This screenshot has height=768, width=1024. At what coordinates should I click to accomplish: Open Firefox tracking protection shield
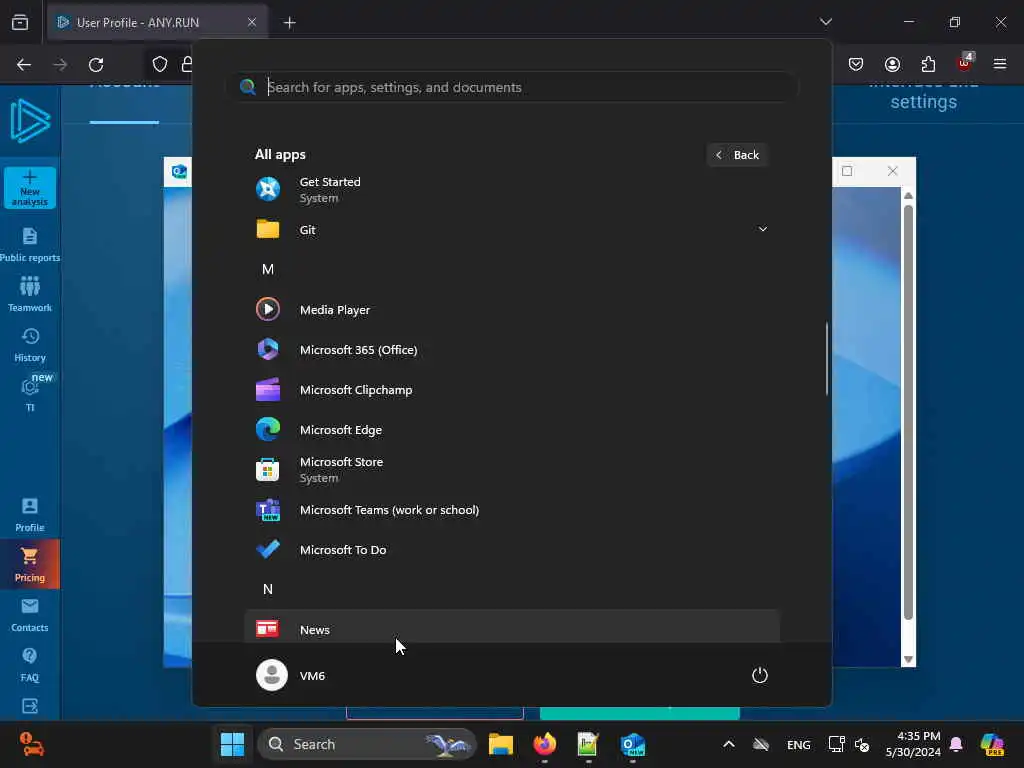(159, 64)
